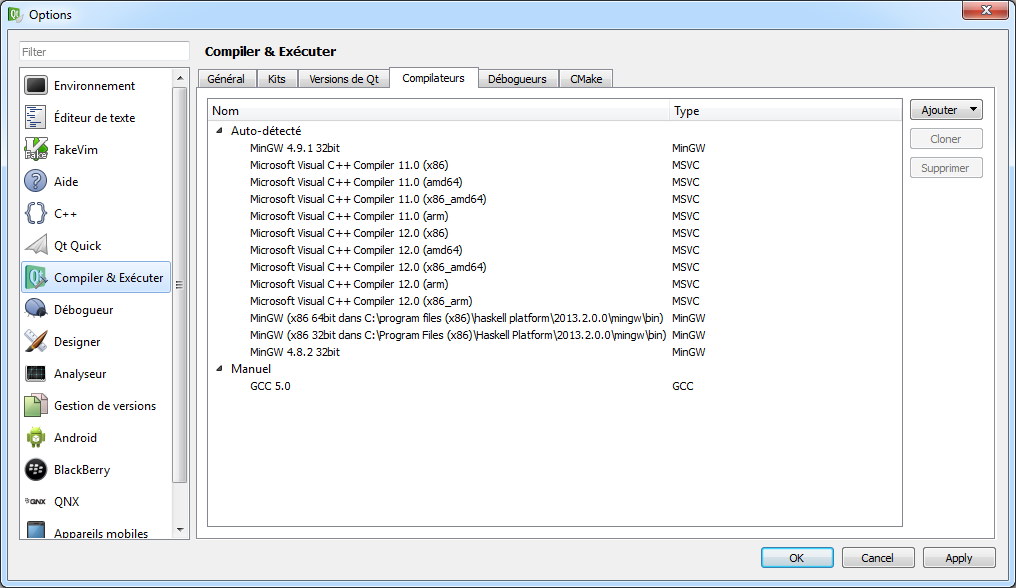The image size is (1016, 588).
Task: Sort by the Type column header
Action: tap(785, 111)
